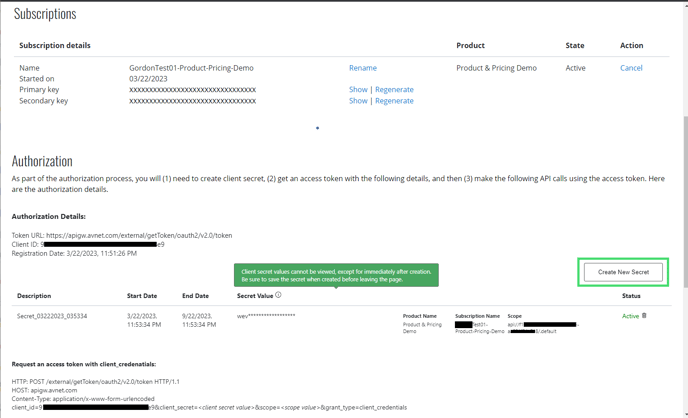The image size is (688, 418).
Task: Cancel the Product & Pricing Demo subscription
Action: [x=631, y=68]
